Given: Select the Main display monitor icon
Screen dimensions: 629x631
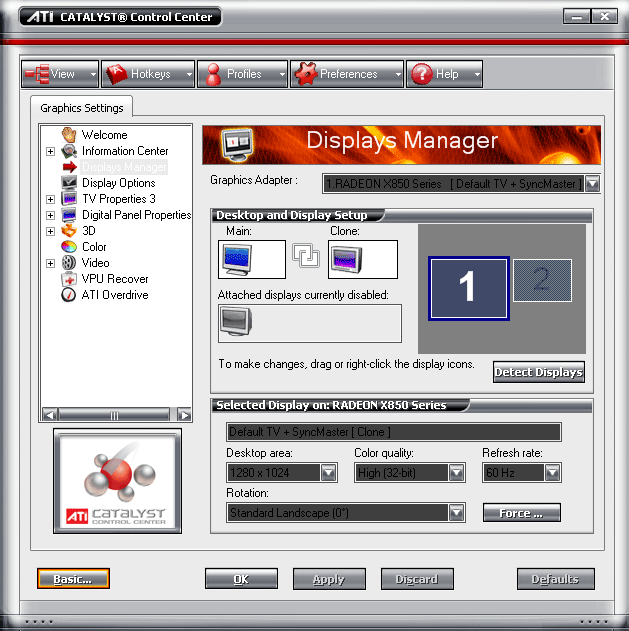Looking at the screenshot, I should (237, 260).
